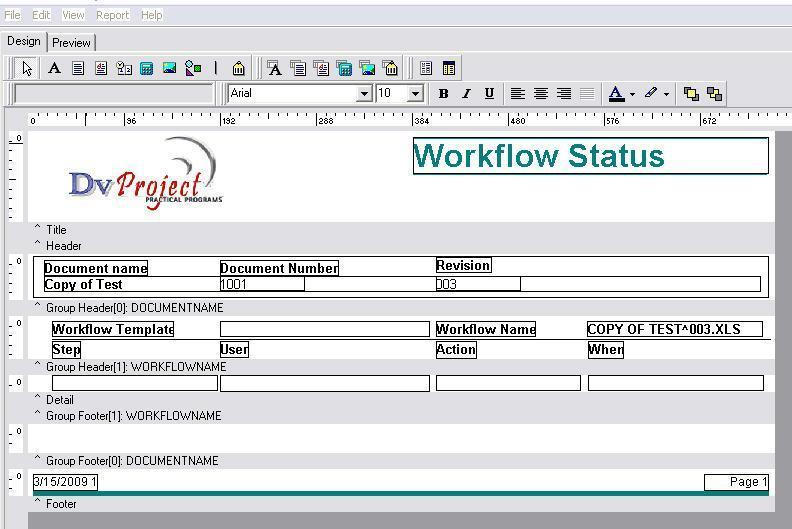Open the File menu

[x=12, y=15]
